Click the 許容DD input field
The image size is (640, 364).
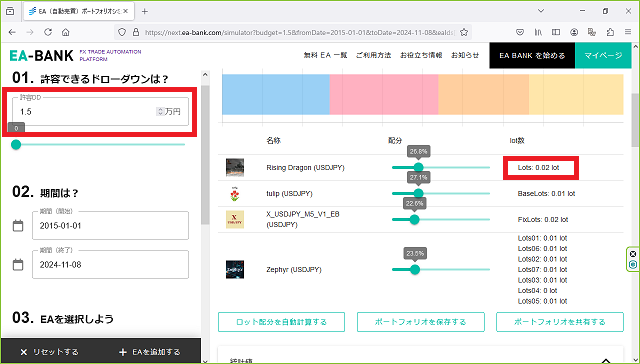coord(100,111)
